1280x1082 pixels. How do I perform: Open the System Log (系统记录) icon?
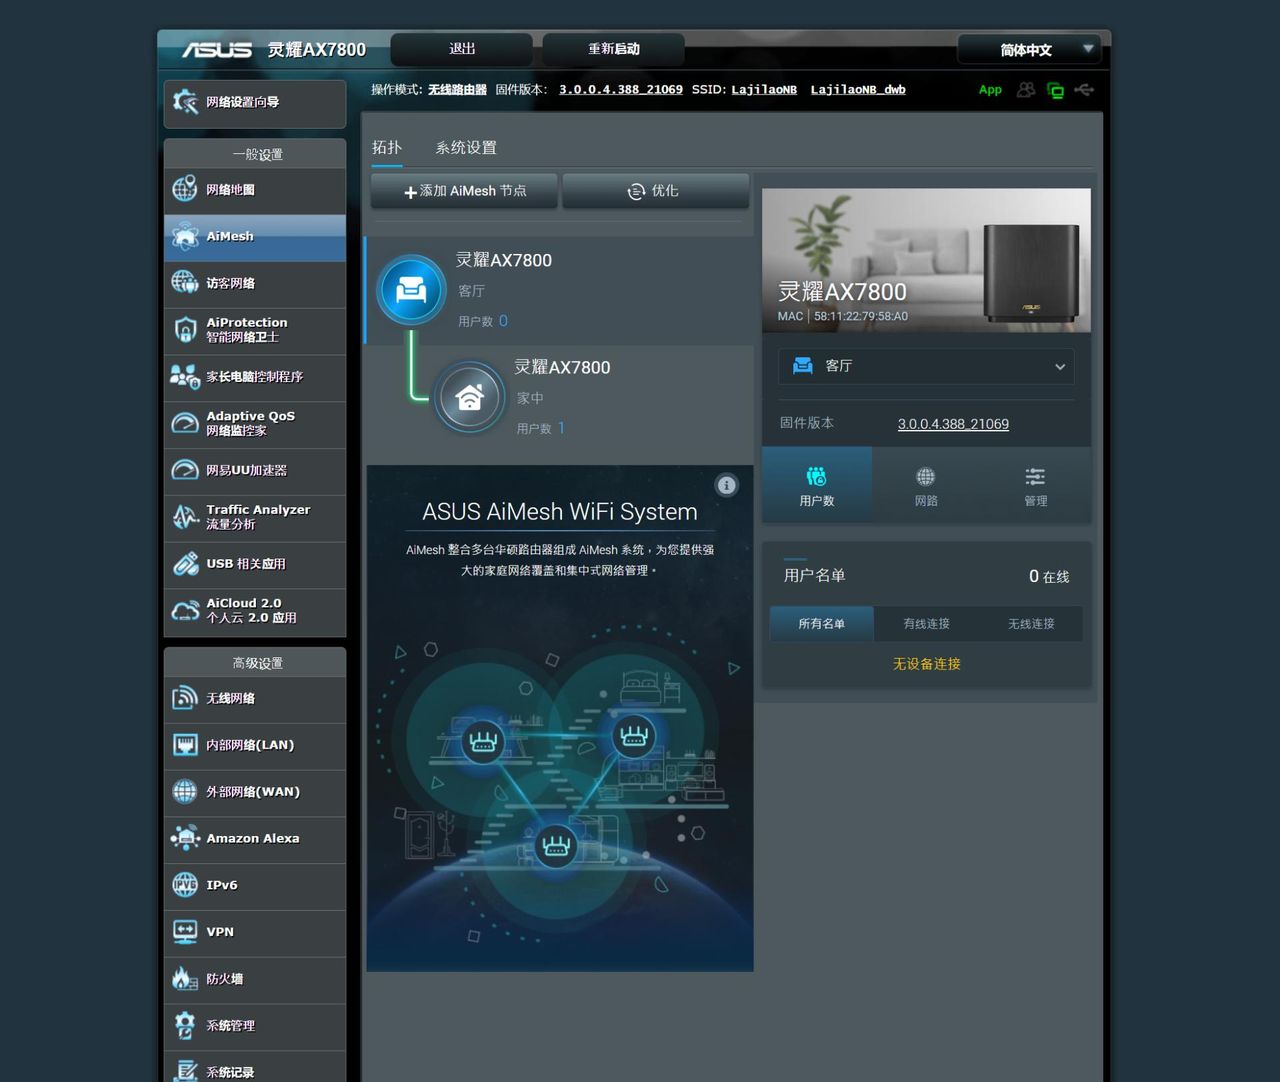pyautogui.click(x=185, y=1071)
